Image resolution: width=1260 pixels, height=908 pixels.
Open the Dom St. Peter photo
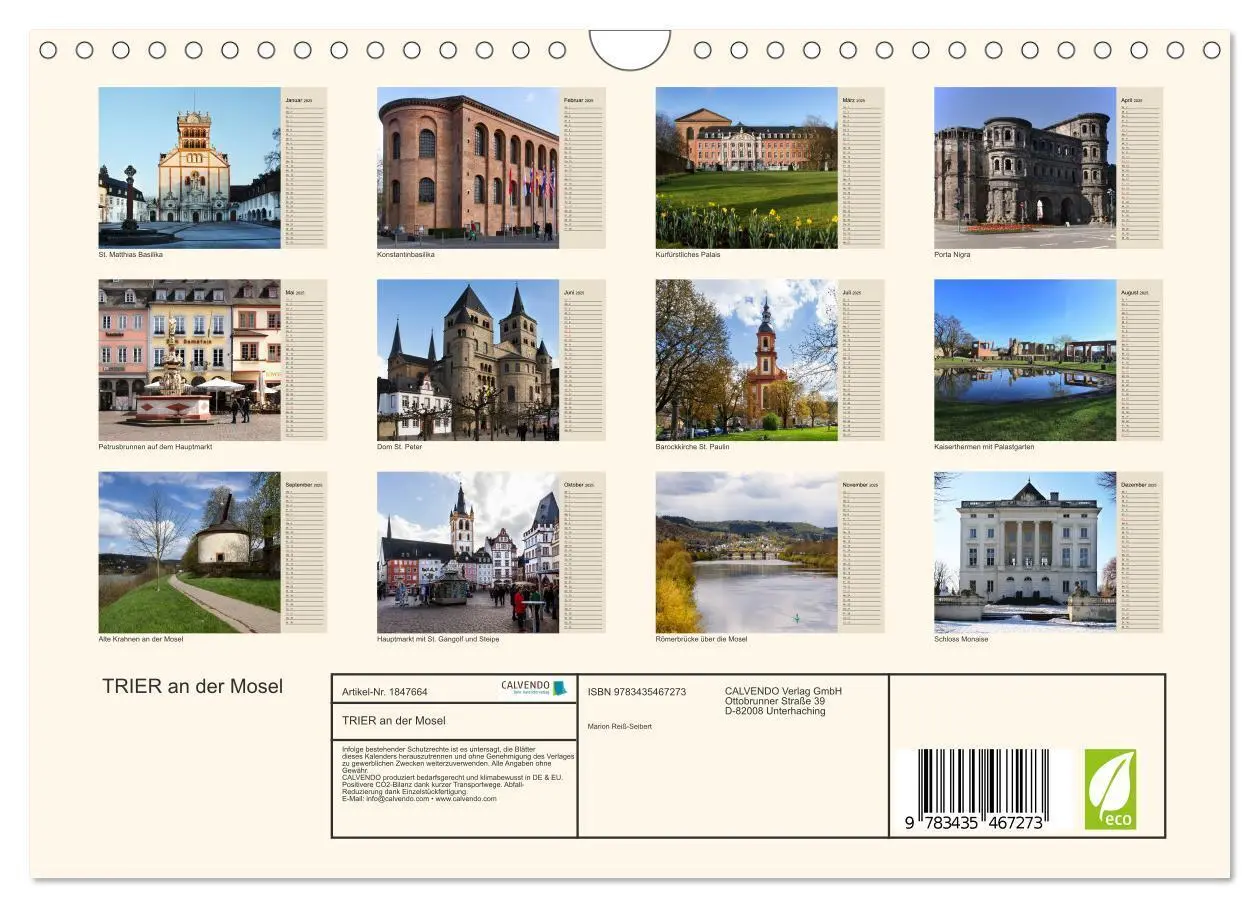(x=468, y=360)
